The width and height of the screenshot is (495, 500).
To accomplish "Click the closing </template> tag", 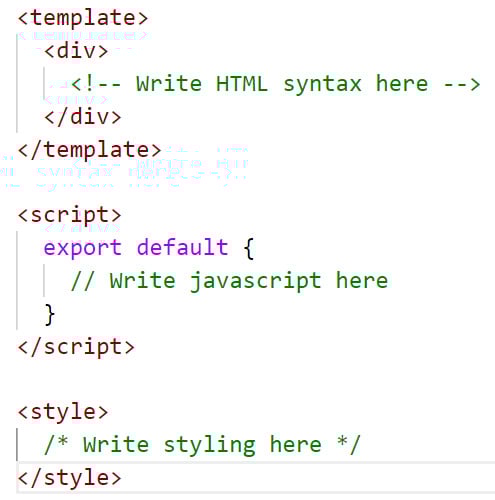I will coord(89,150).
